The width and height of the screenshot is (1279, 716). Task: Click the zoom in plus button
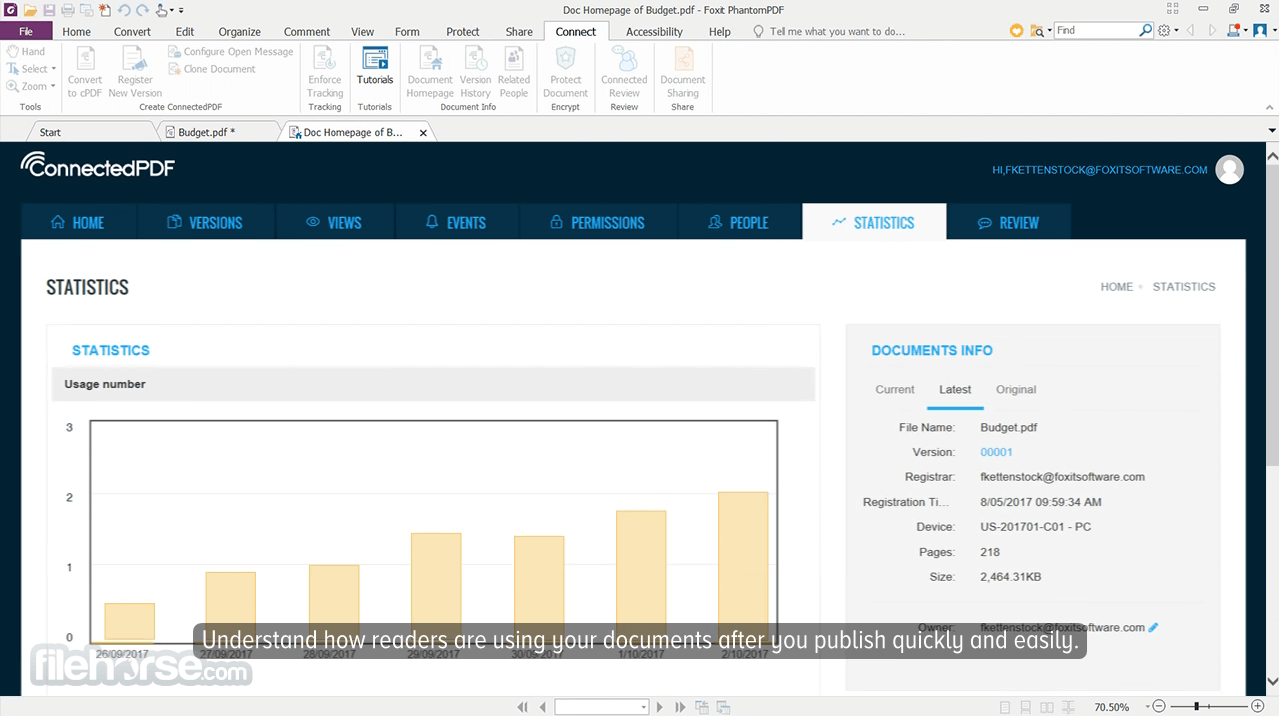pyautogui.click(x=1258, y=707)
